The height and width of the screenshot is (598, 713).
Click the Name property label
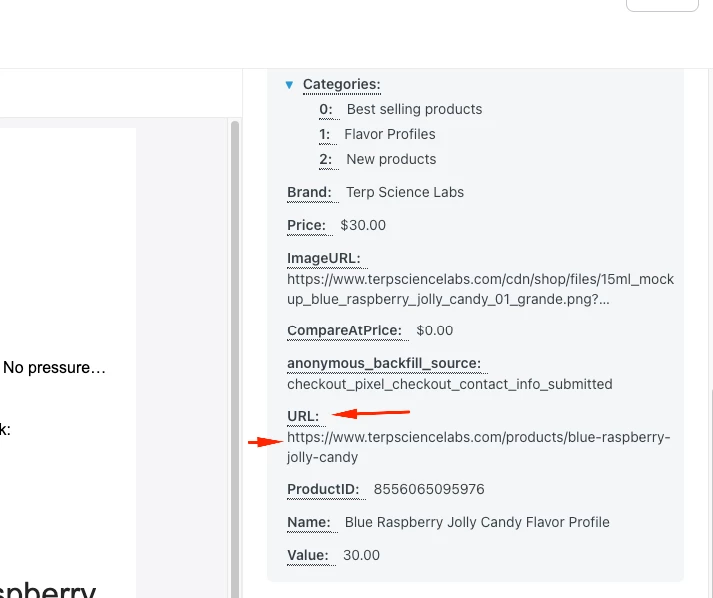[x=309, y=522]
